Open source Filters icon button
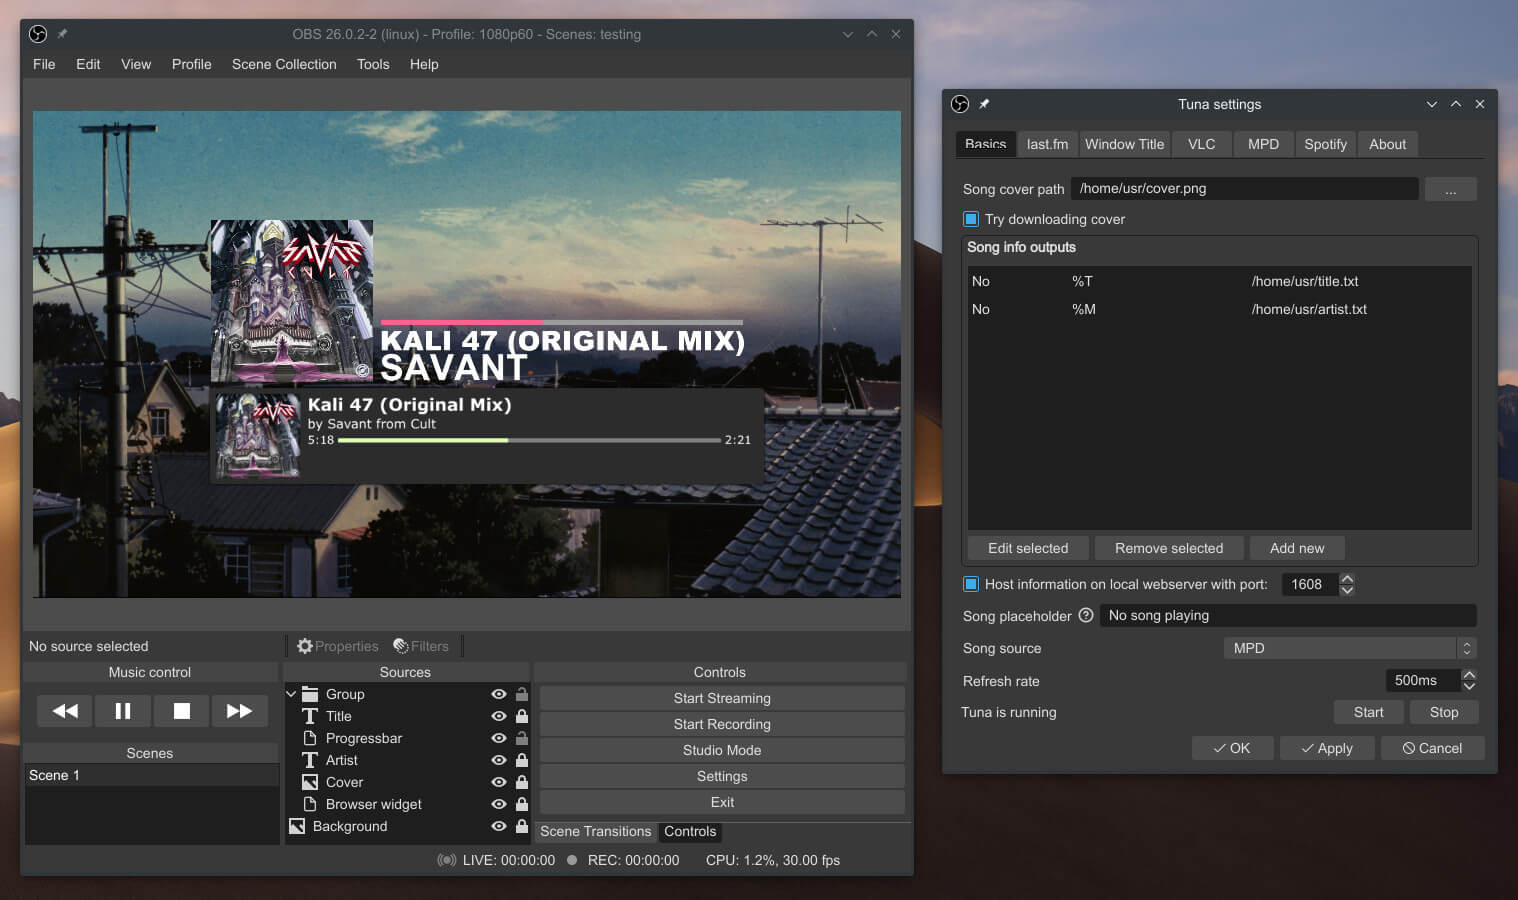 tap(401, 646)
